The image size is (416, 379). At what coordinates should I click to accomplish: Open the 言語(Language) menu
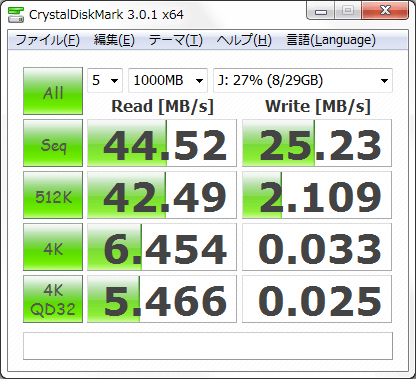coord(331,40)
